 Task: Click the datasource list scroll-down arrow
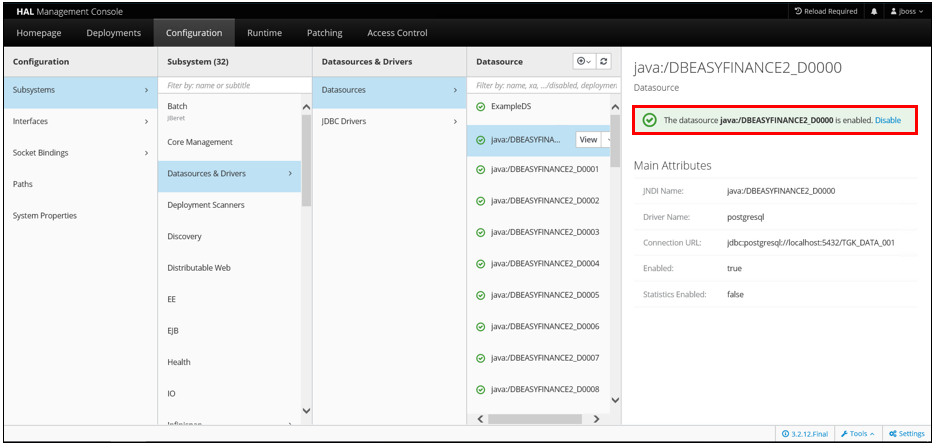click(x=615, y=400)
